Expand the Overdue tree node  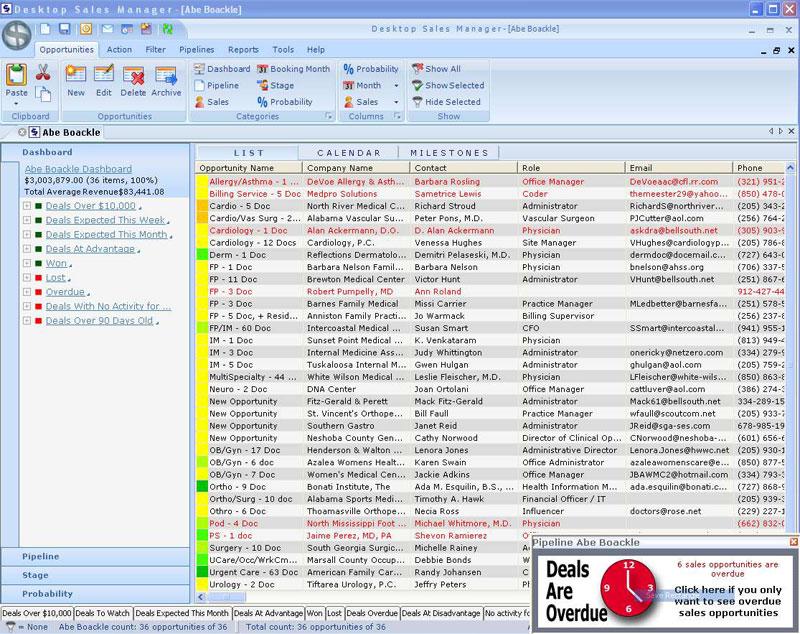pyautogui.click(x=27, y=292)
